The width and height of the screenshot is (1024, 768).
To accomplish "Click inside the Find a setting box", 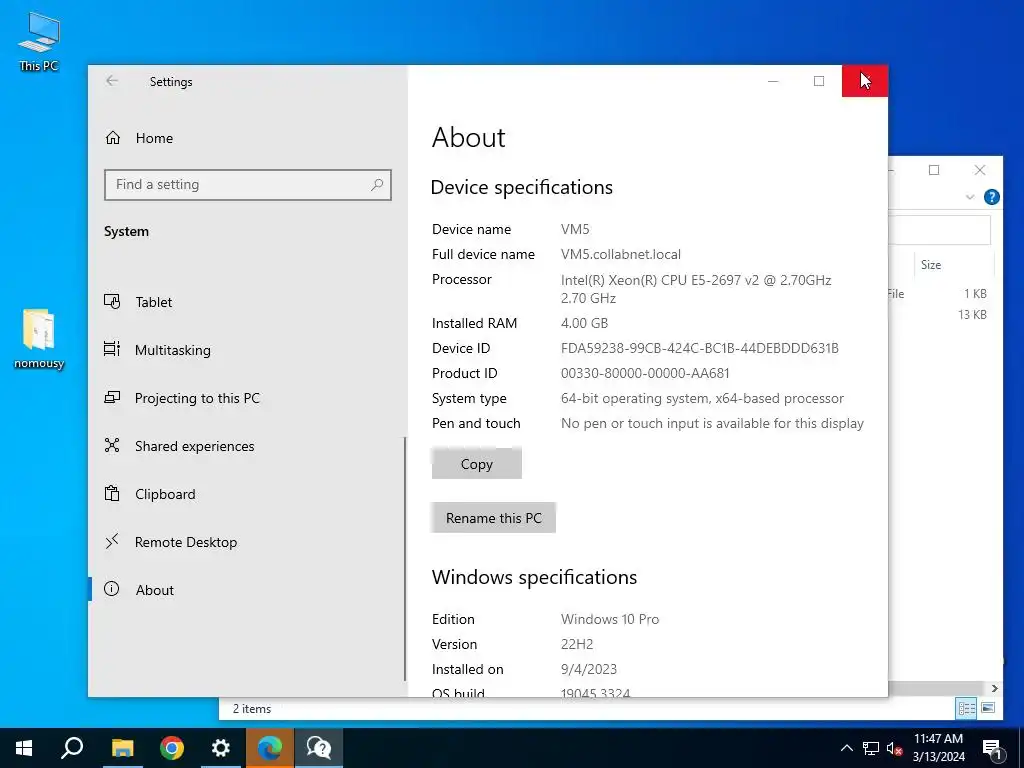I will [x=248, y=185].
